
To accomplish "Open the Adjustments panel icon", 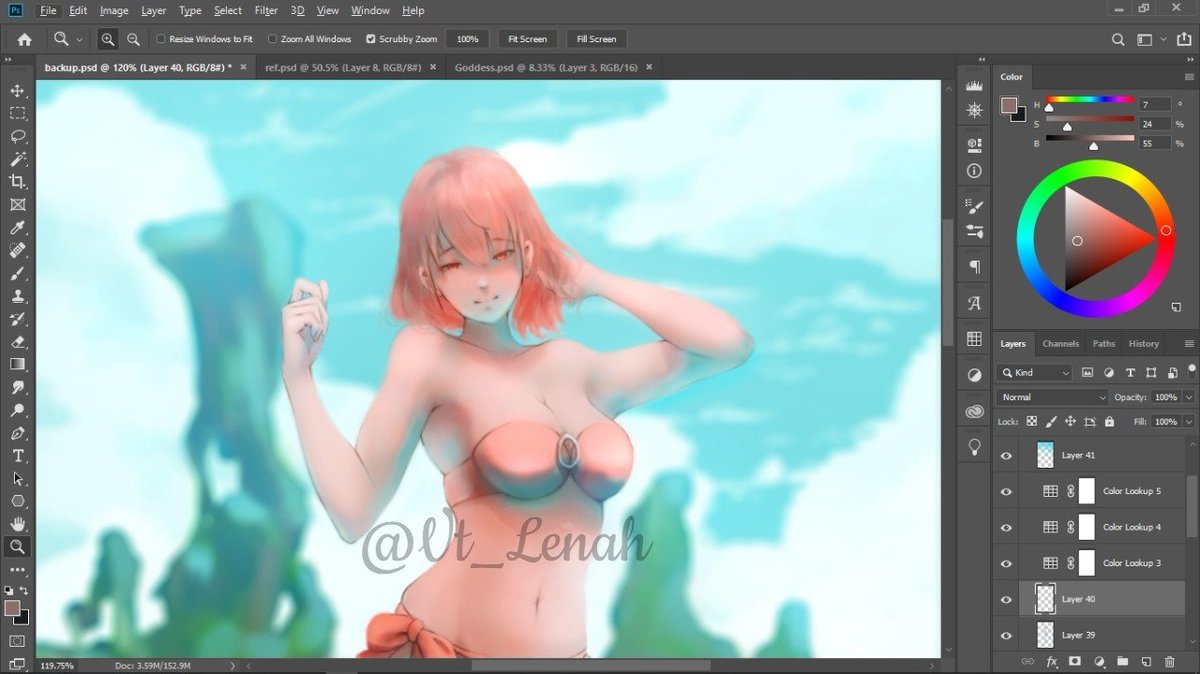I will pyautogui.click(x=974, y=376).
